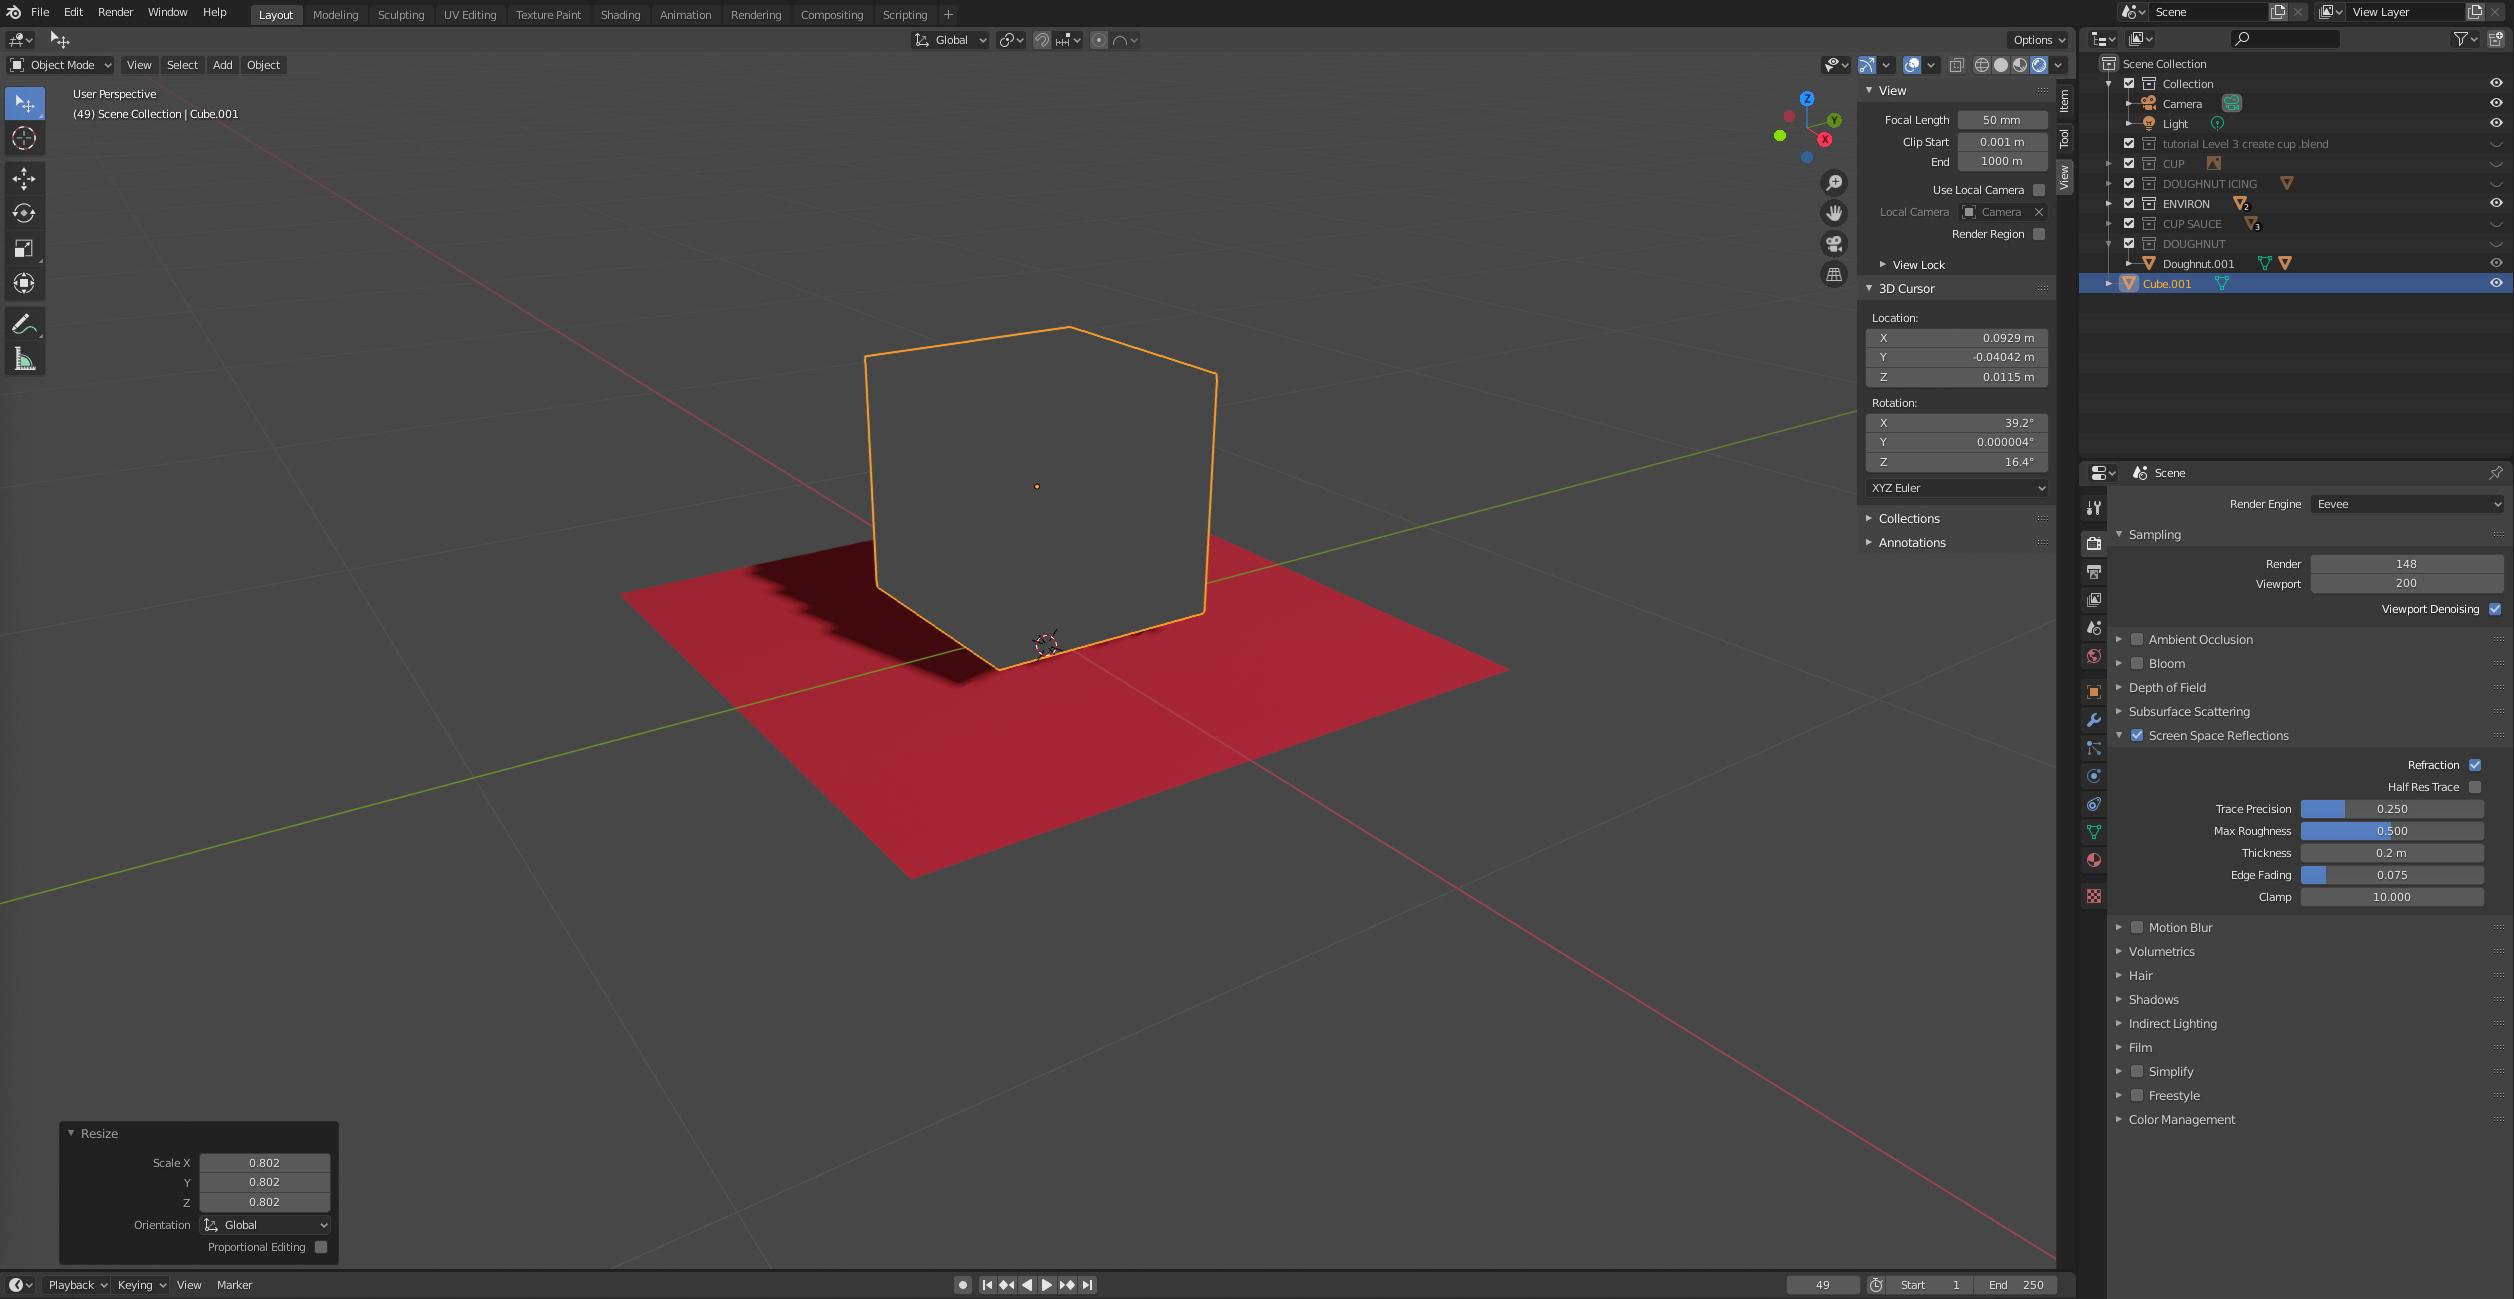Adjust the Max Roughness slider
Screen dimensions: 2514x1299
[x=2392, y=832]
